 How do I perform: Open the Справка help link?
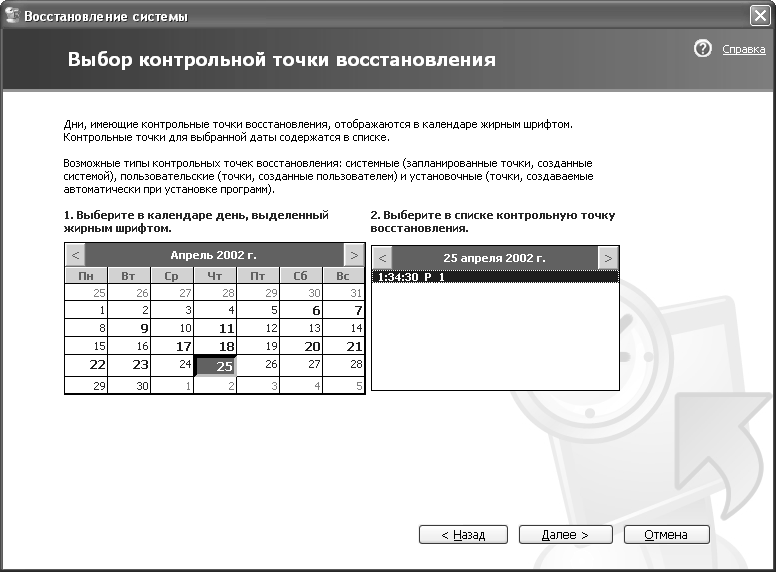(x=743, y=49)
